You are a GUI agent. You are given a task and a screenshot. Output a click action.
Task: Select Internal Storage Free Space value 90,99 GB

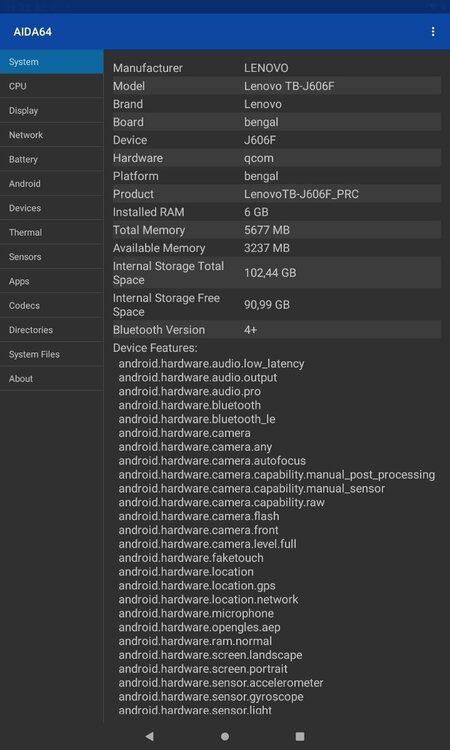[x=267, y=305]
